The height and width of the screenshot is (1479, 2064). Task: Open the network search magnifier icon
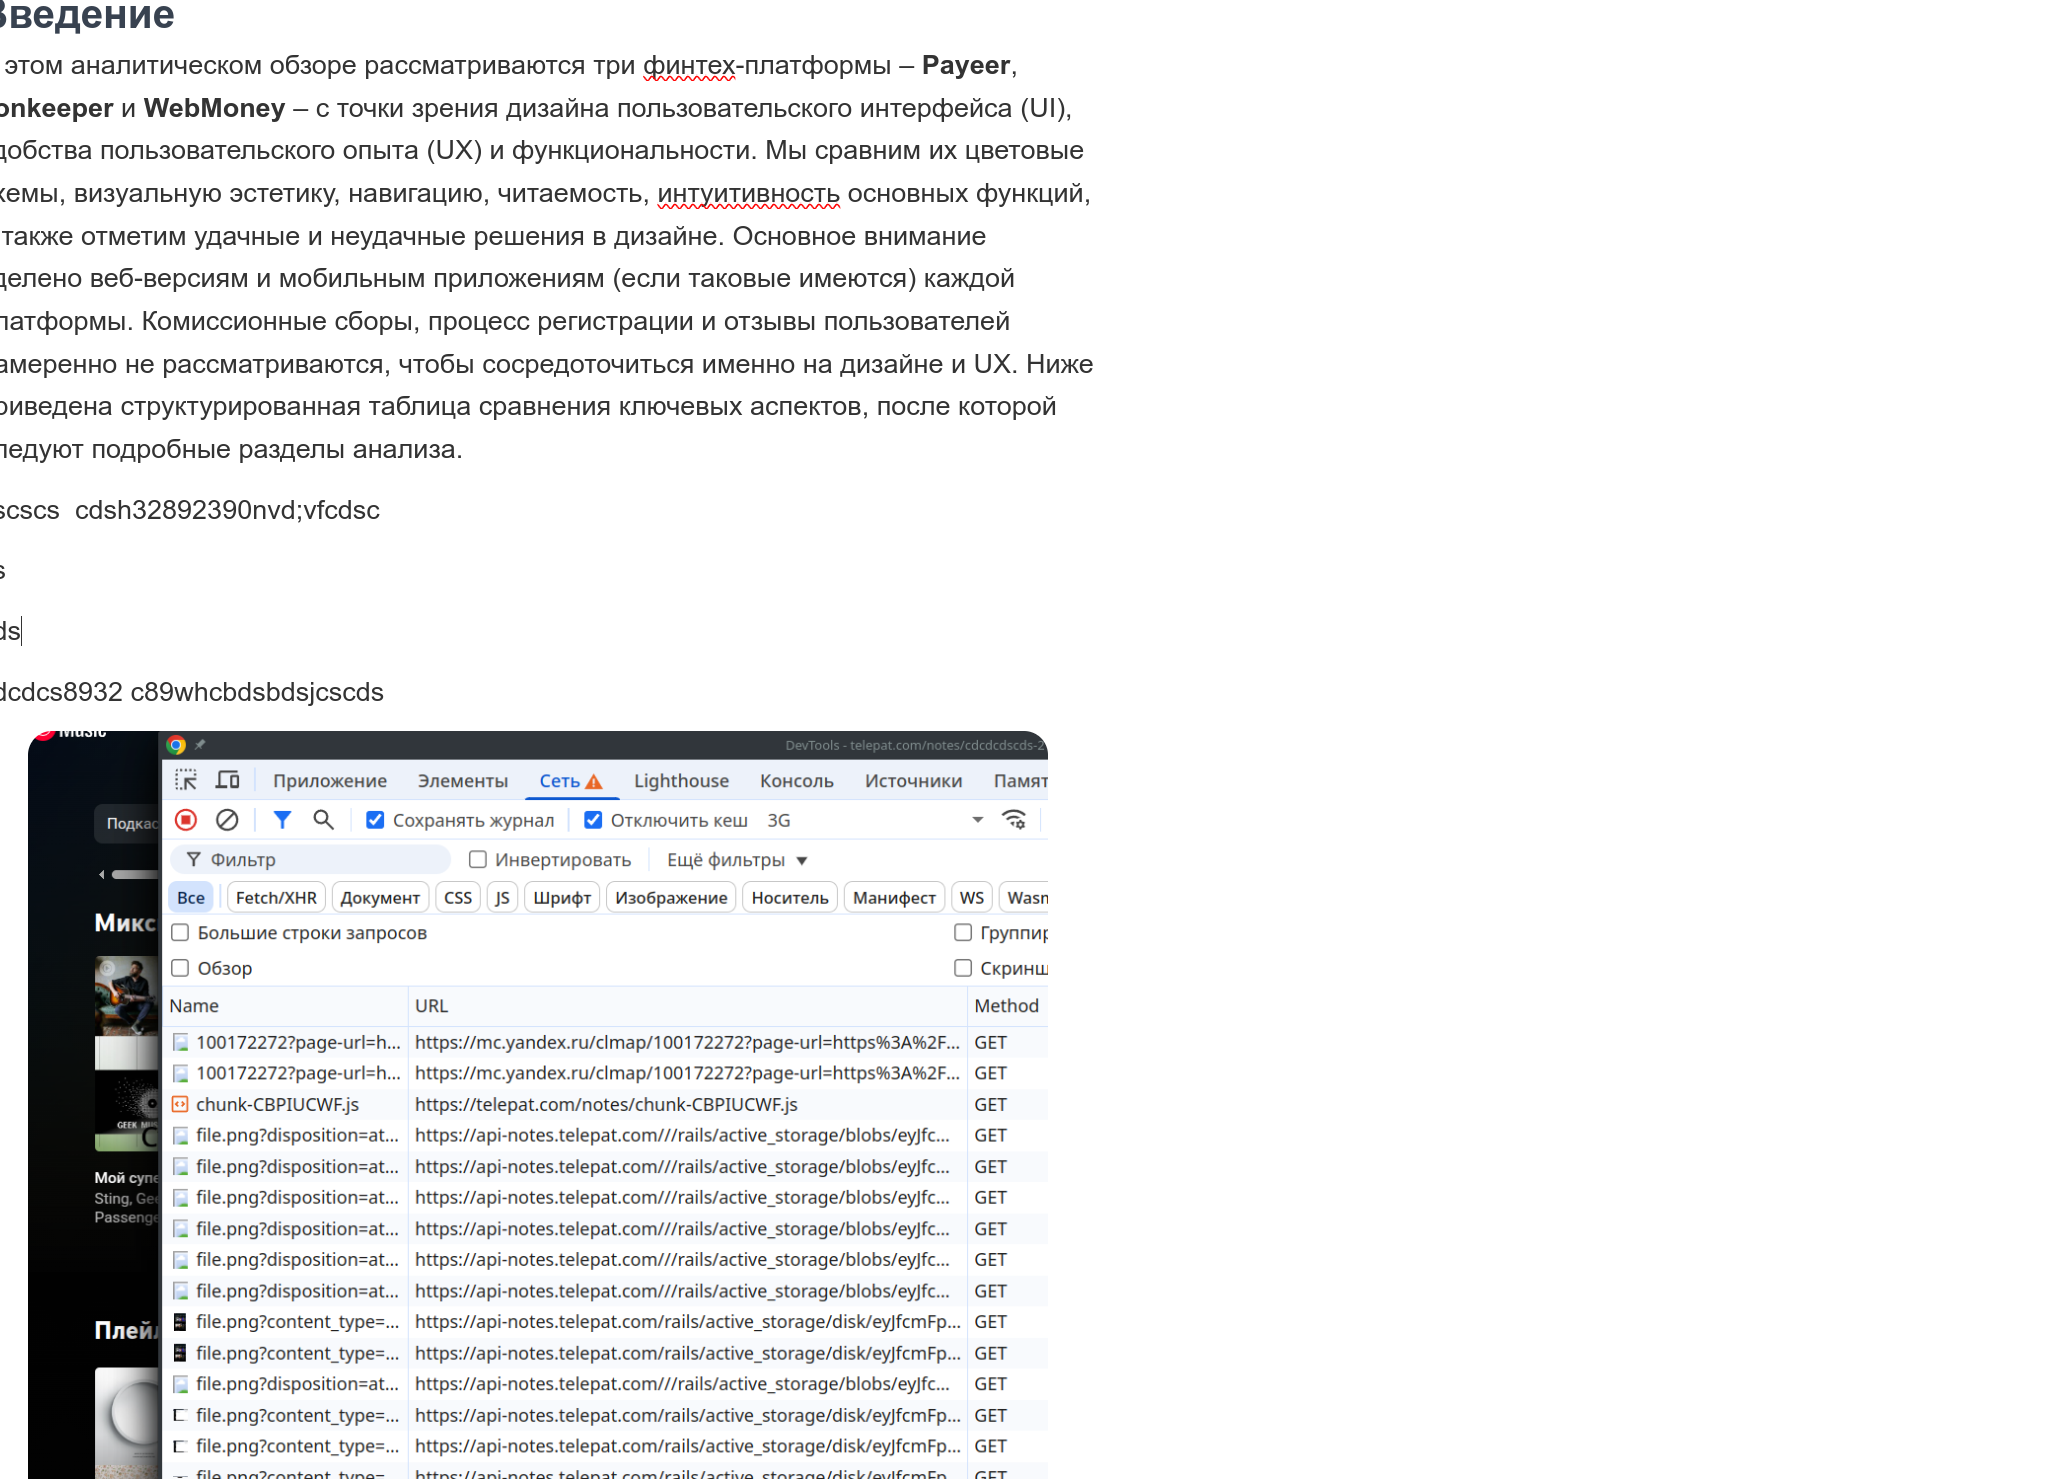click(323, 820)
